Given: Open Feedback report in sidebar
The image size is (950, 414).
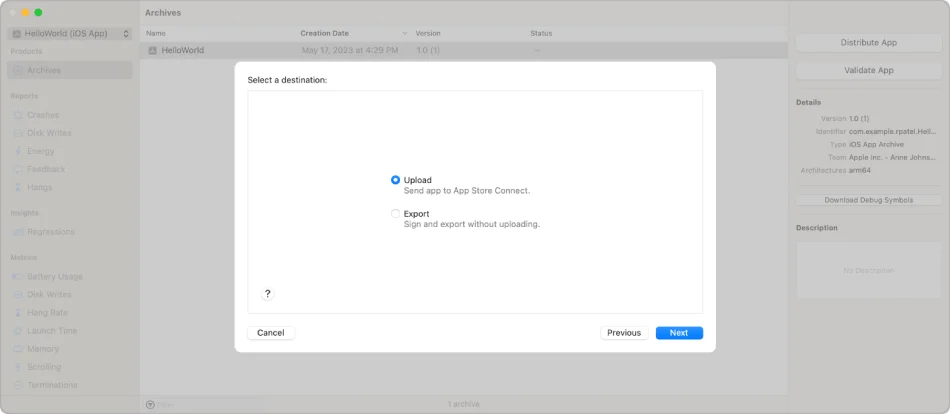Looking at the screenshot, I should tap(46, 169).
